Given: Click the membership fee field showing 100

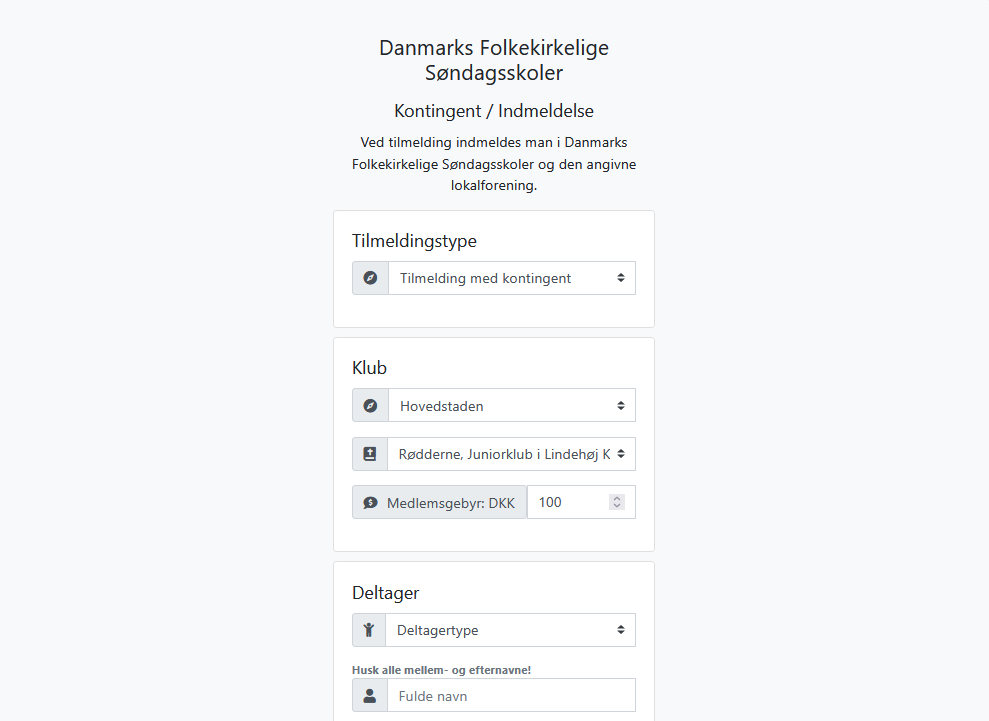Looking at the screenshot, I should coord(565,503).
